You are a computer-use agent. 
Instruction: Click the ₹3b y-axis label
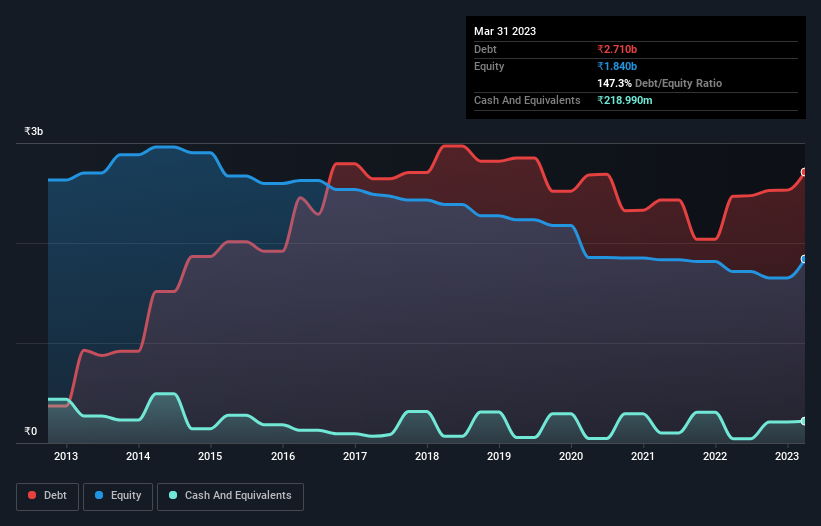click(34, 131)
